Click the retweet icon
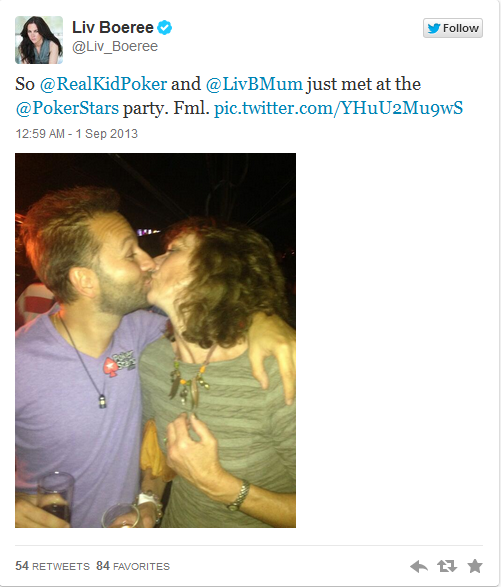This screenshot has width=501, height=587. pos(447,566)
